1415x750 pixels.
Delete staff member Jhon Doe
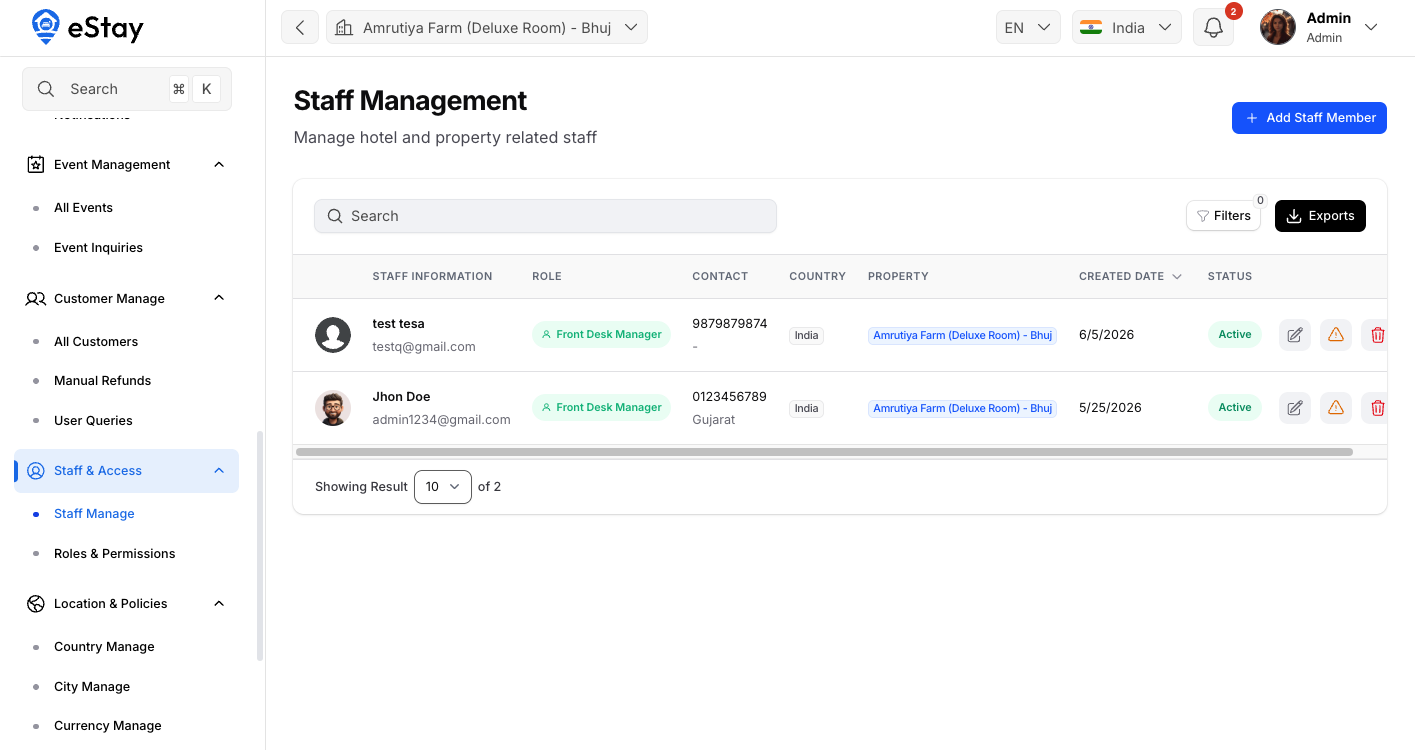point(1377,407)
